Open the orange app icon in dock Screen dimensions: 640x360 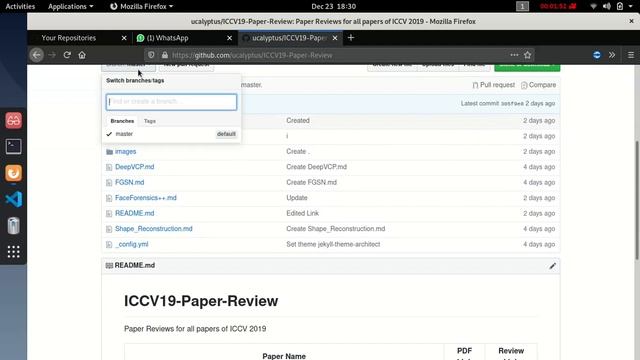(13, 173)
